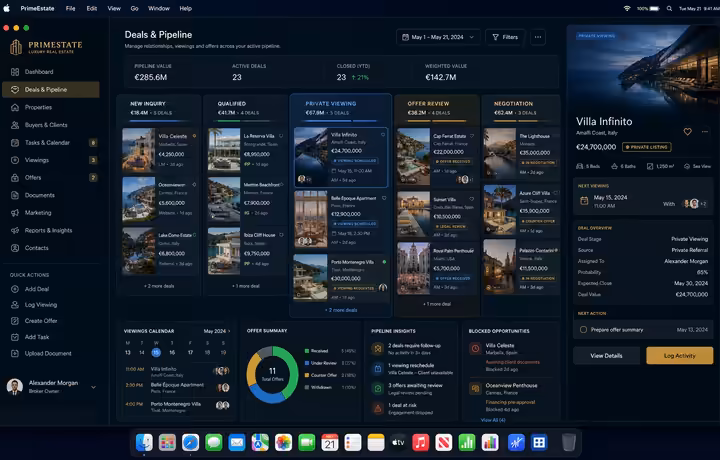
Task: Open Villa Infinito detail panel more options
Action: [704, 132]
